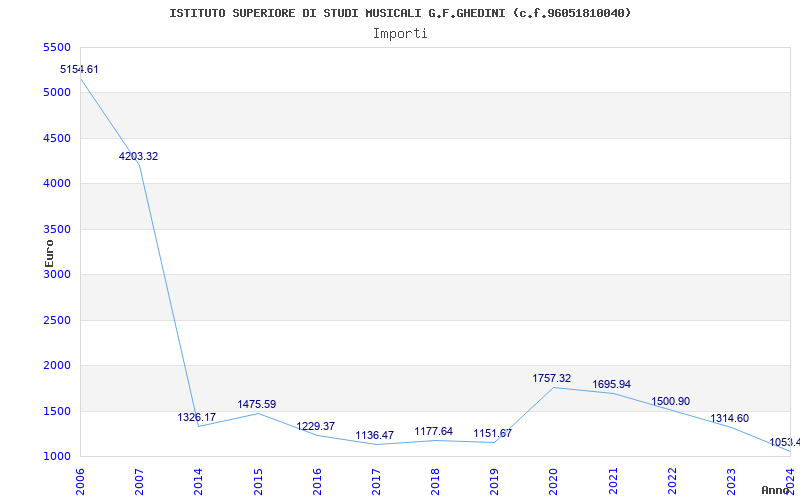Click the 2022 x-axis year label
The width and height of the screenshot is (800, 500).
tap(672, 481)
